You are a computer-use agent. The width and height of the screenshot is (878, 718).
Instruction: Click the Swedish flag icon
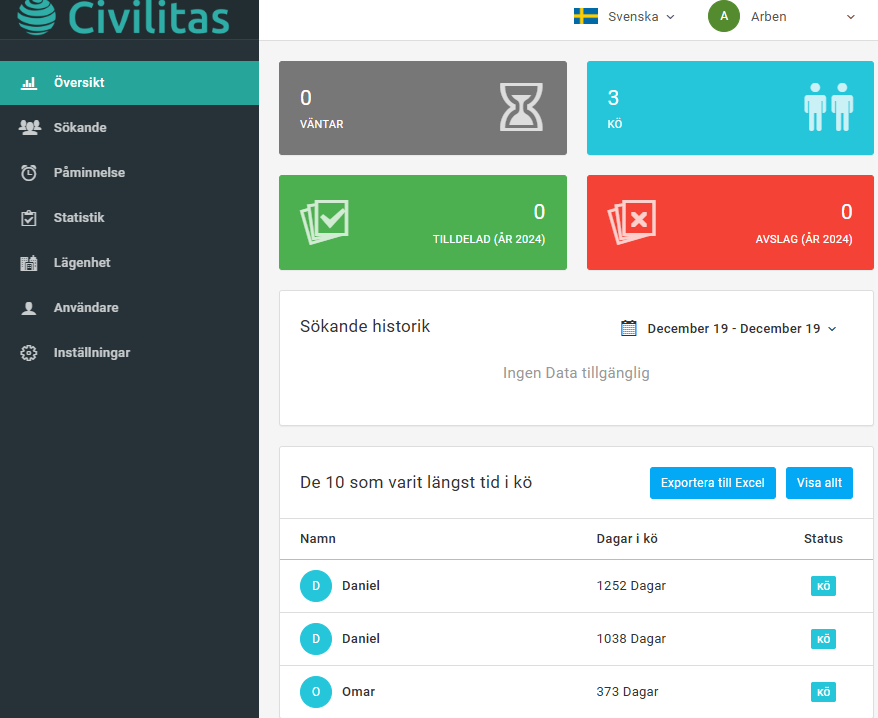coord(585,16)
